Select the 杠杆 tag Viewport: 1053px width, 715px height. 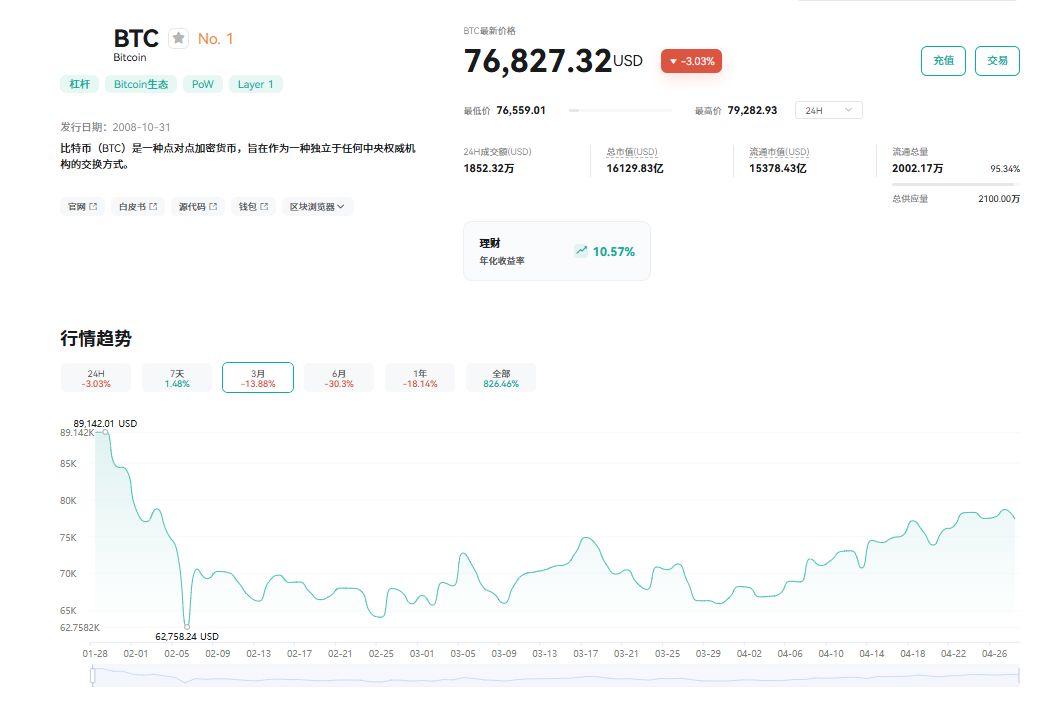click(x=79, y=84)
